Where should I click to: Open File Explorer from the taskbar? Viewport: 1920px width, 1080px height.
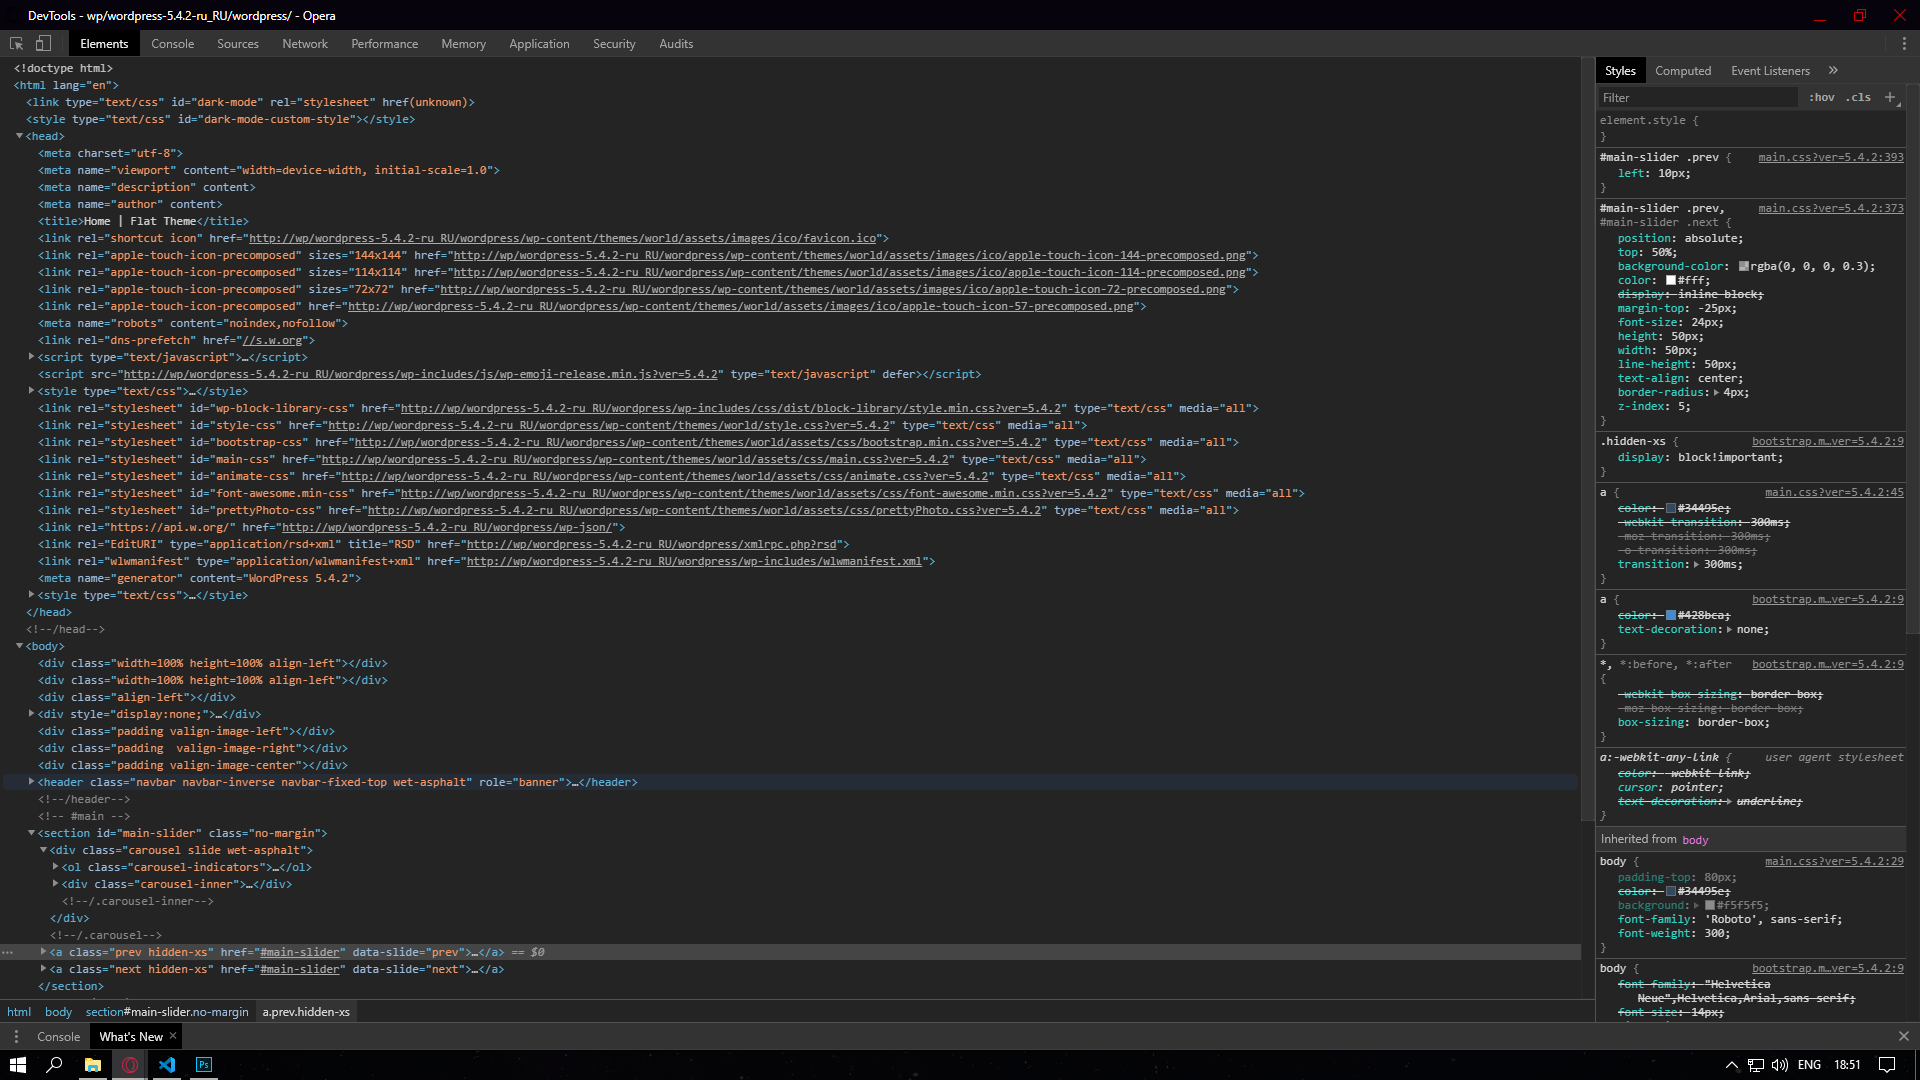(92, 1065)
